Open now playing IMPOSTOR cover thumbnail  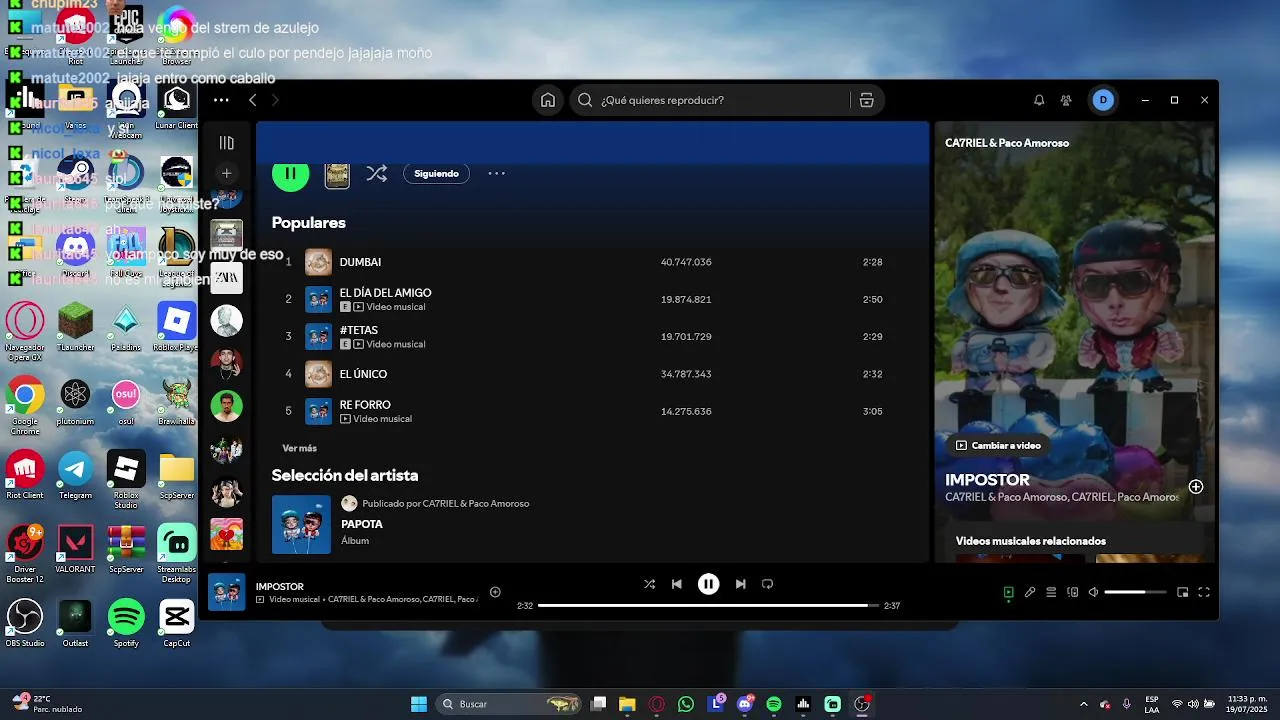click(x=227, y=591)
